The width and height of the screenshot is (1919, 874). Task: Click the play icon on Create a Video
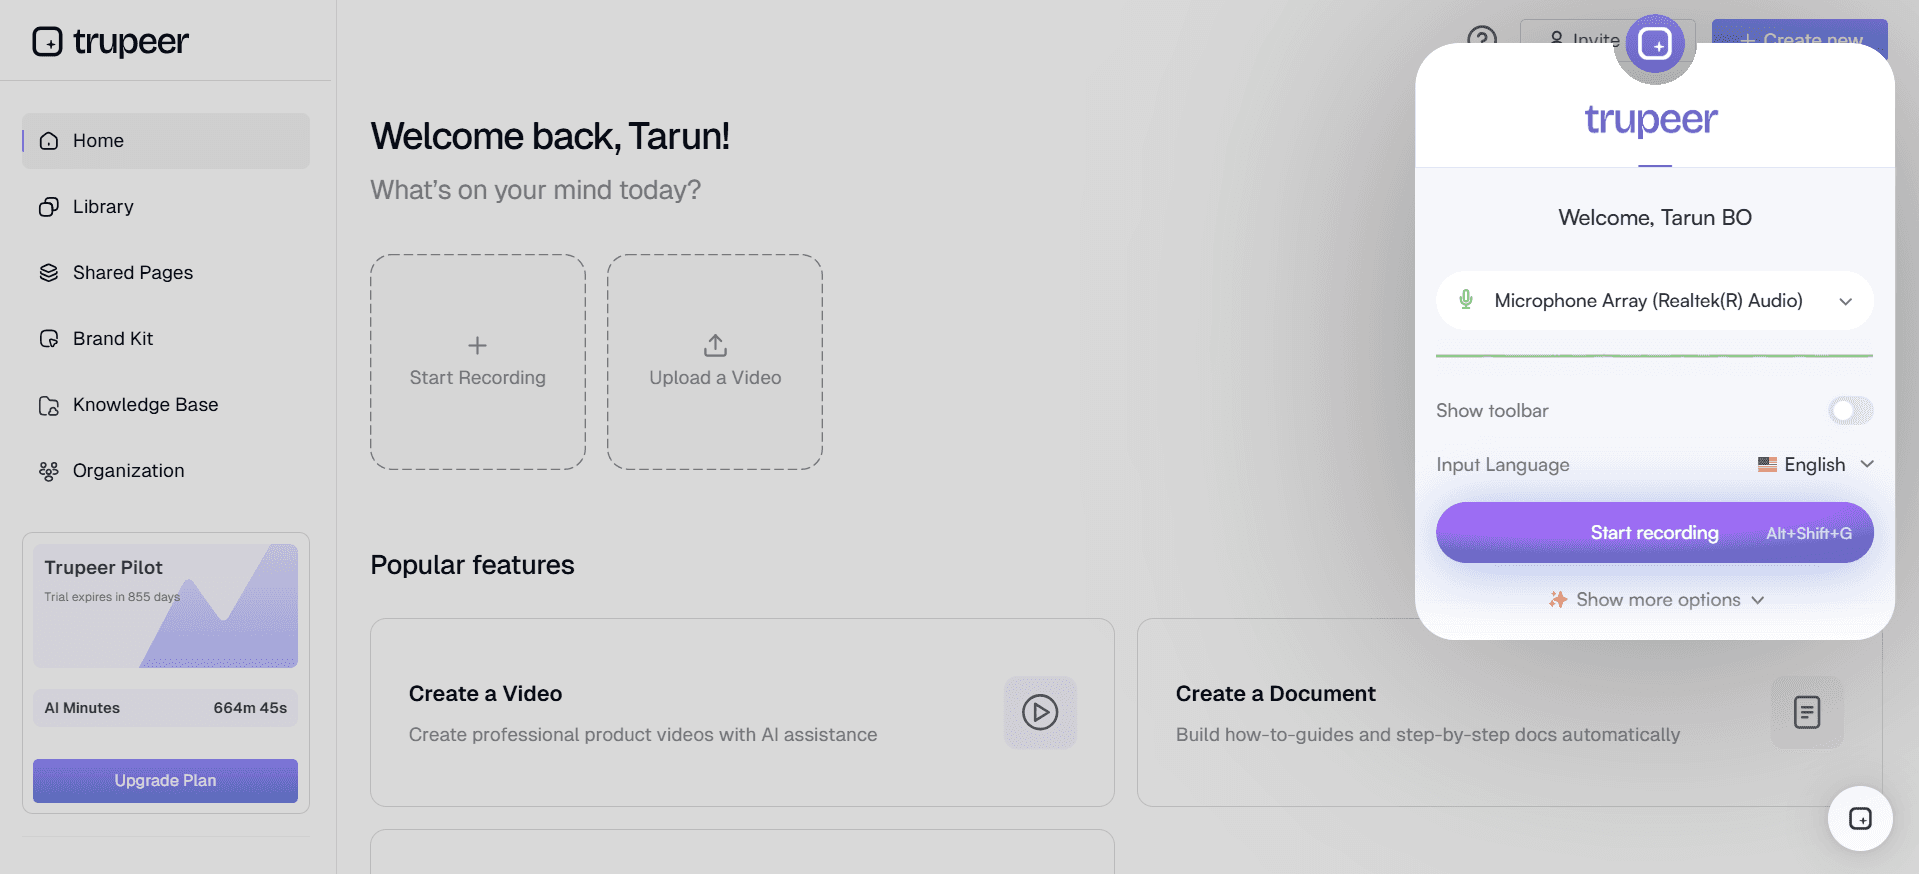(1040, 713)
